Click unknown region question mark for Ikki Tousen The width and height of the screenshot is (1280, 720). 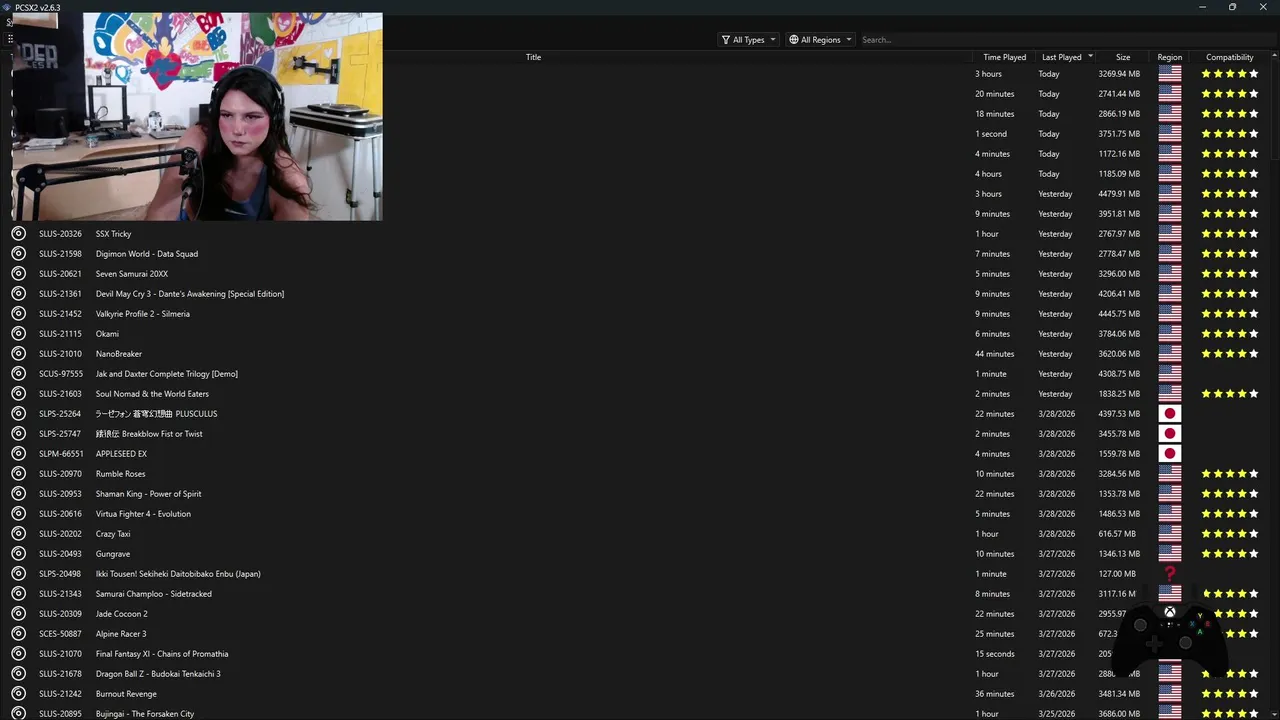(1170, 574)
